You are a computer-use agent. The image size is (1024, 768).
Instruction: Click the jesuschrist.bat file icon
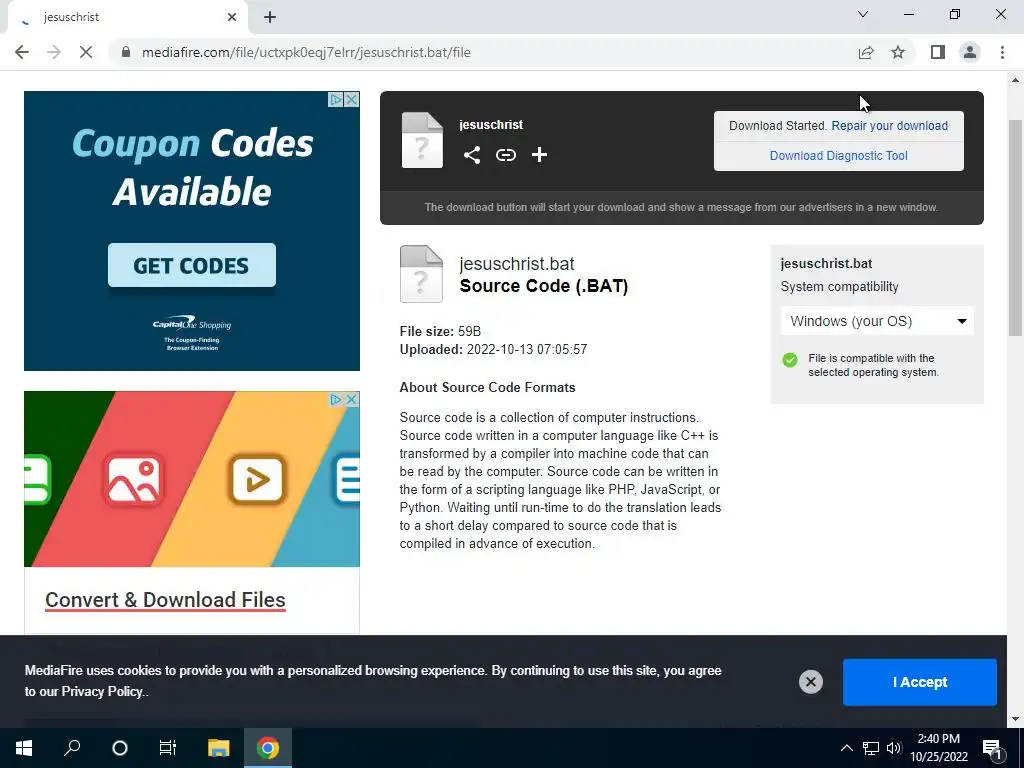click(x=421, y=274)
